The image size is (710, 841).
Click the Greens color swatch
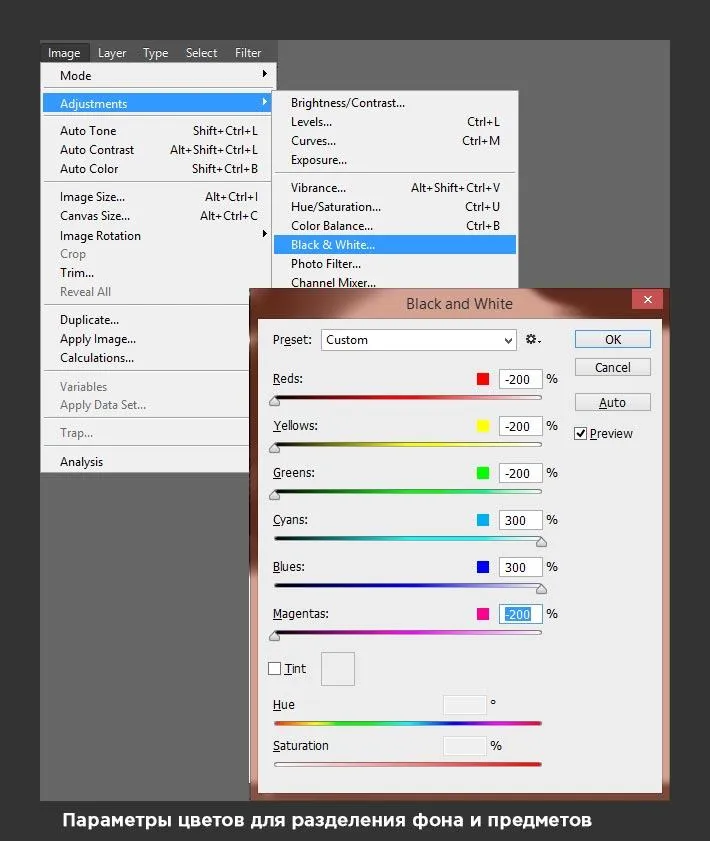pos(483,473)
